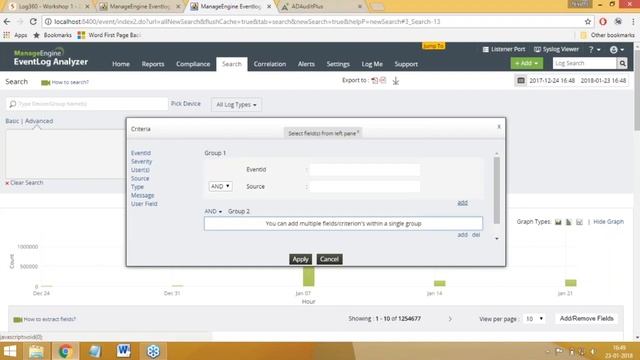
Task: Click Apply in Criteria dialog
Action: point(300,259)
